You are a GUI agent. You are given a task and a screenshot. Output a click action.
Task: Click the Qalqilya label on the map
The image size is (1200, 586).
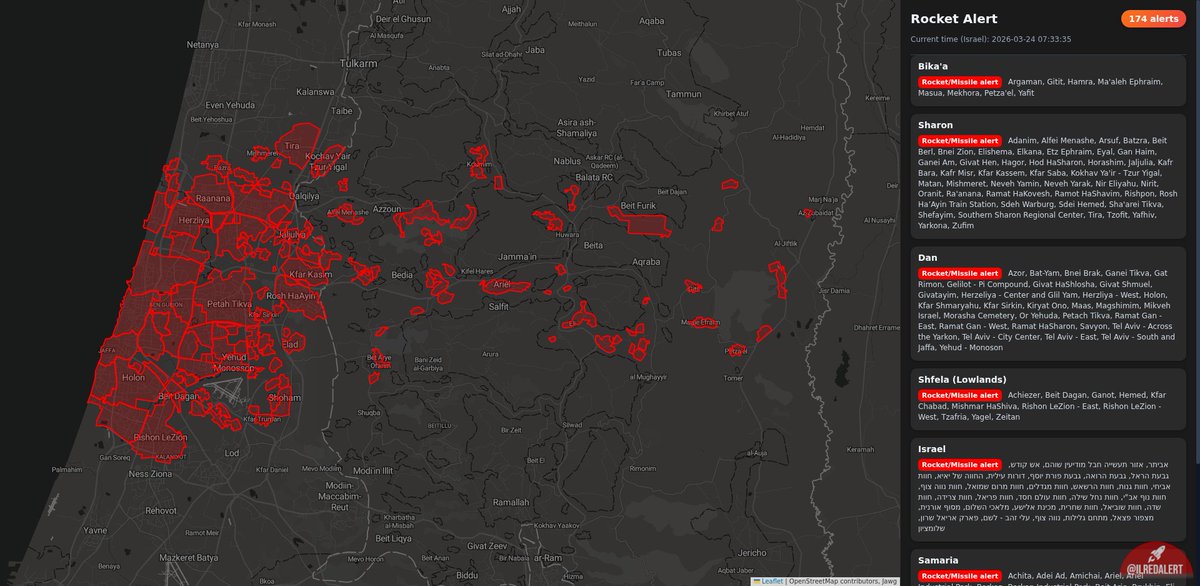click(x=304, y=196)
